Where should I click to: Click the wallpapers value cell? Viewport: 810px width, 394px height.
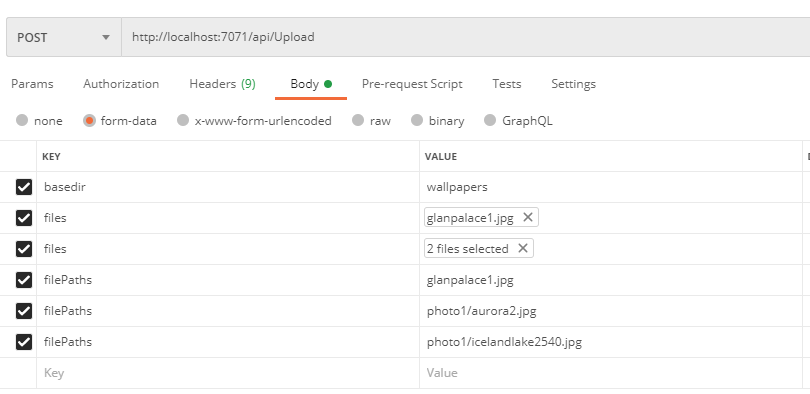[x=611, y=187]
